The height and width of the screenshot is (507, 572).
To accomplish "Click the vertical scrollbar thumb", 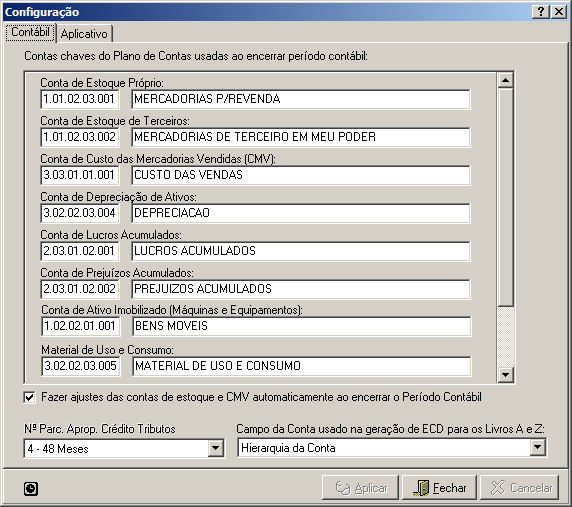I will click(x=505, y=197).
